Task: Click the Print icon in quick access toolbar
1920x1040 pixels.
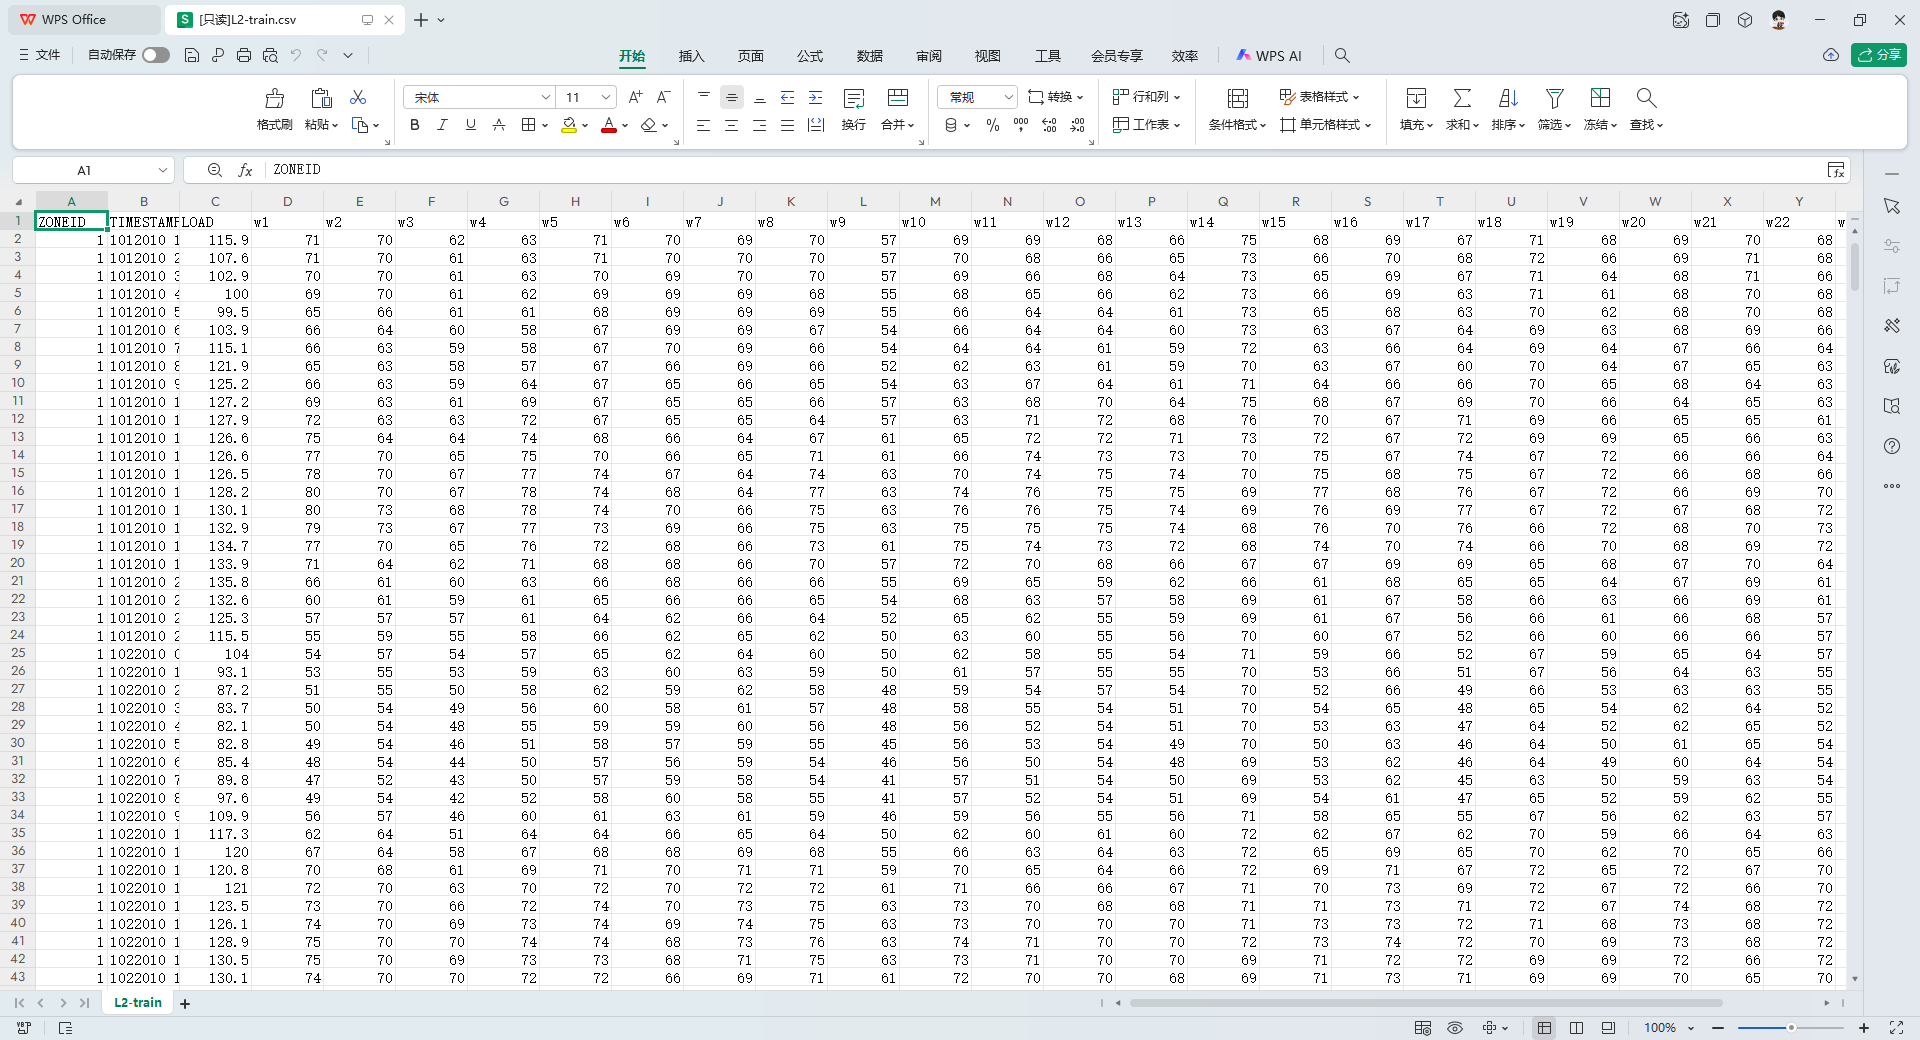Action: click(244, 55)
